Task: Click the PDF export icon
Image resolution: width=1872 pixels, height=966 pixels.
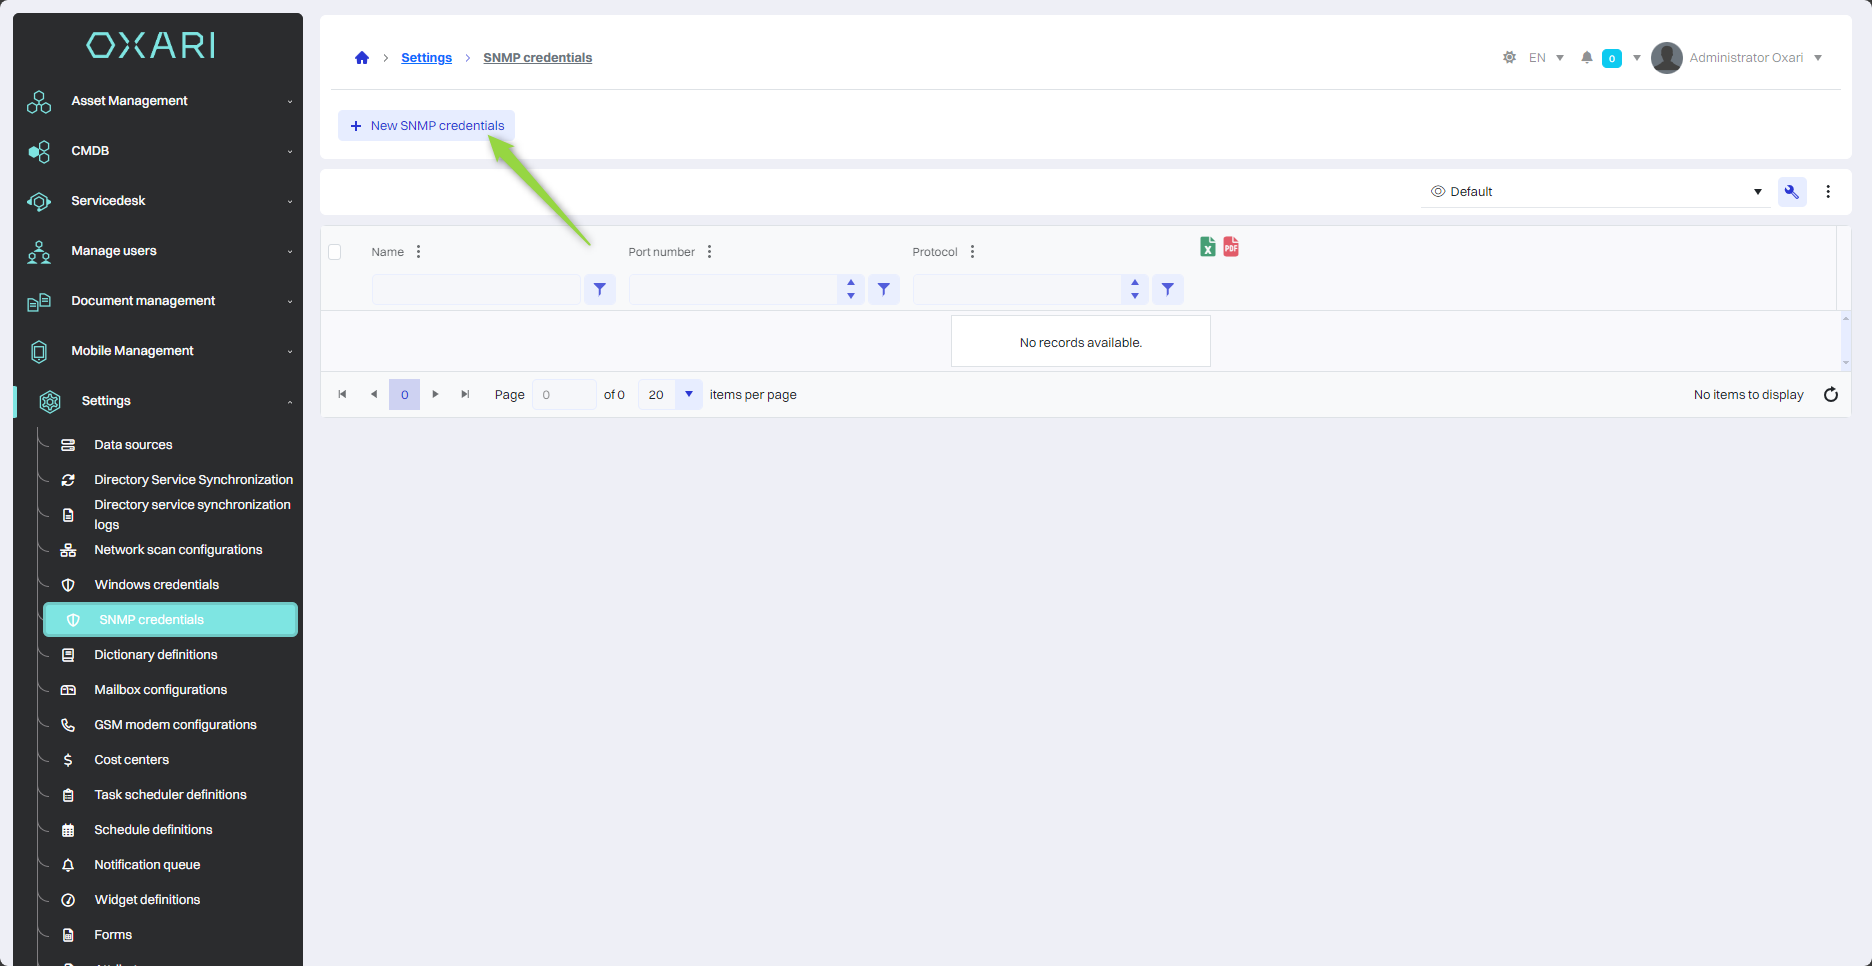Action: click(x=1231, y=247)
